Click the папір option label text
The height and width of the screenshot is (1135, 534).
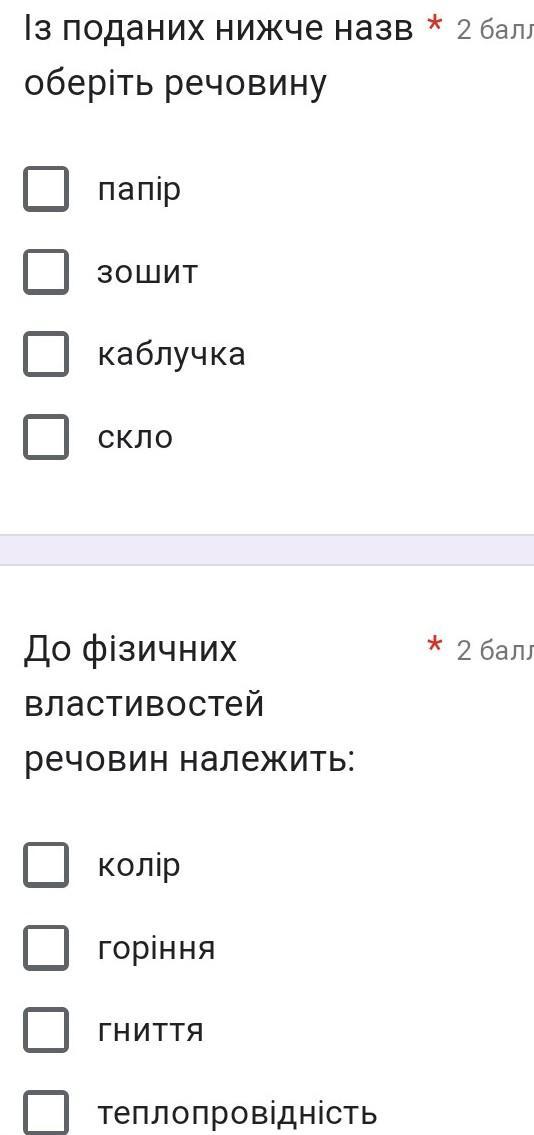tap(139, 190)
